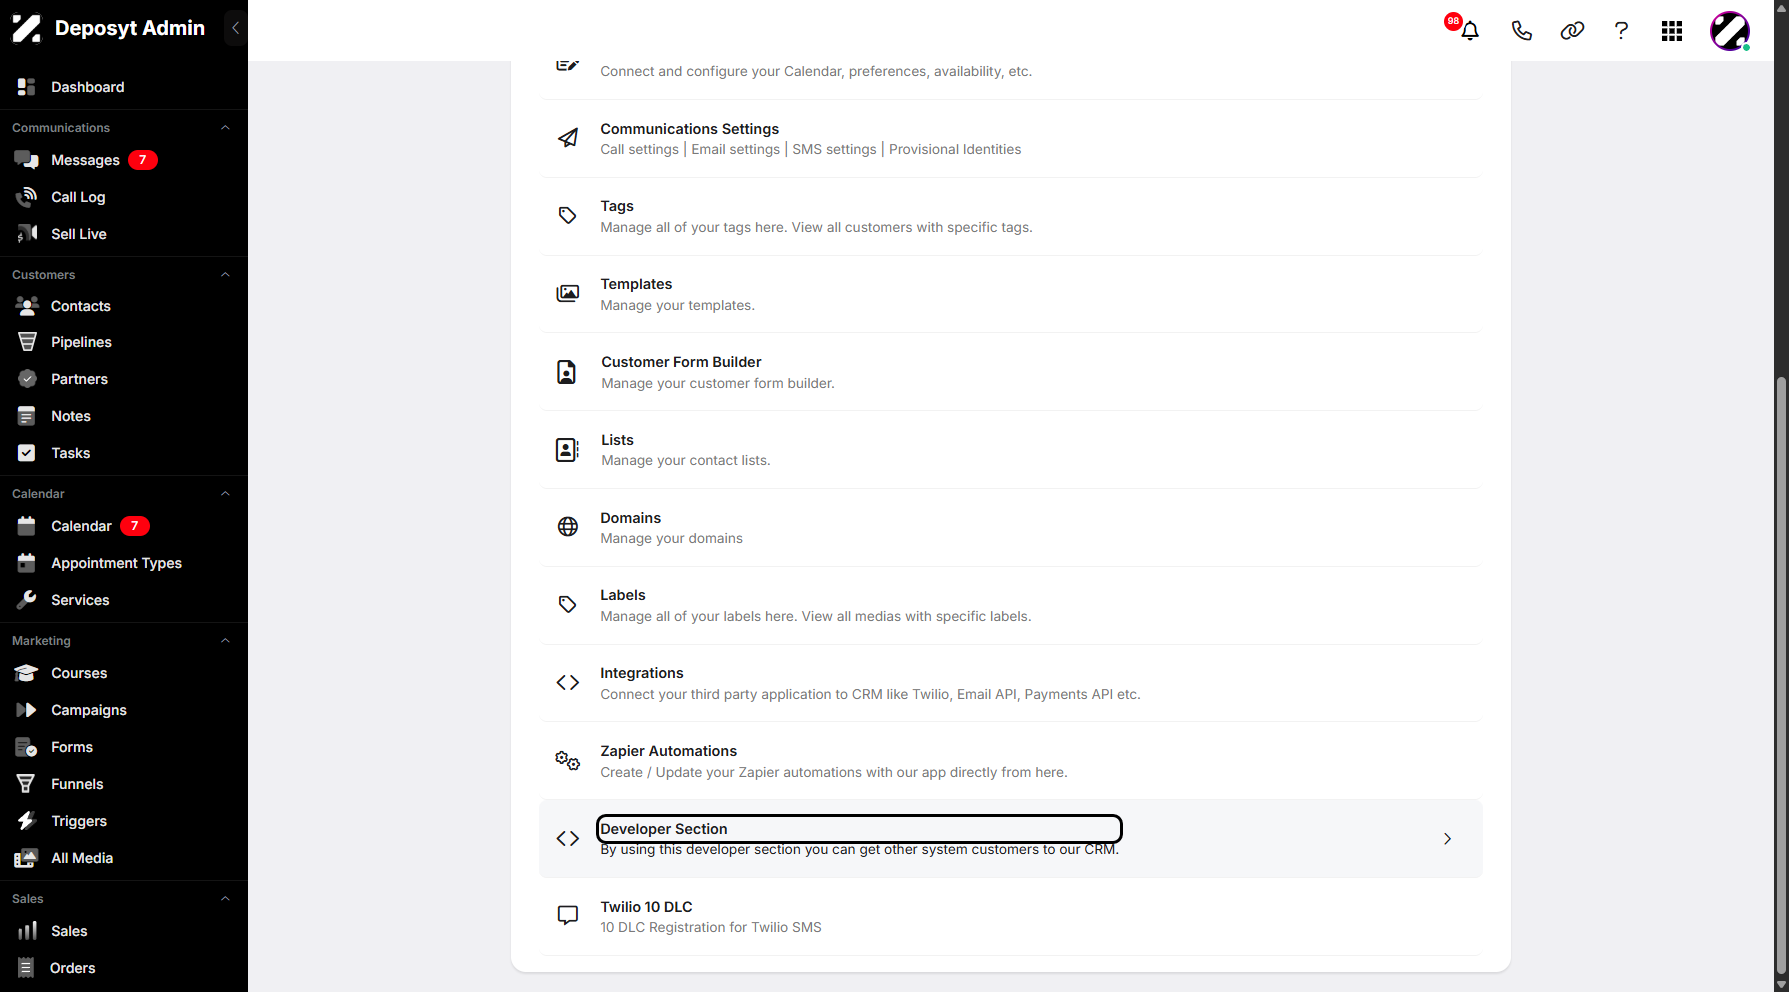Collapse the Calendar sidebar section
The width and height of the screenshot is (1789, 992).
click(225, 494)
